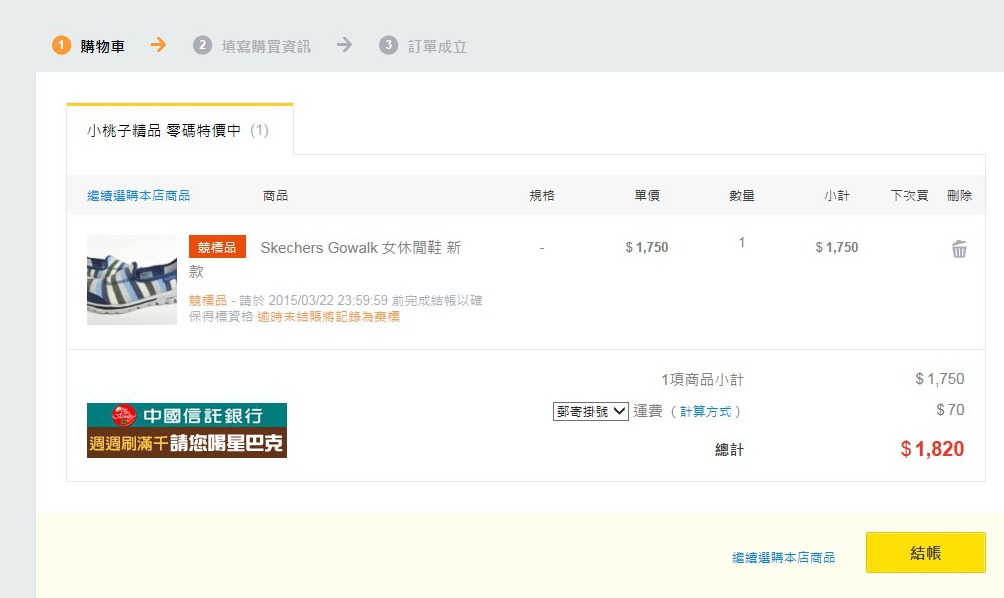
Task: Click the yellow 結帳 checkout button
Action: point(925,553)
